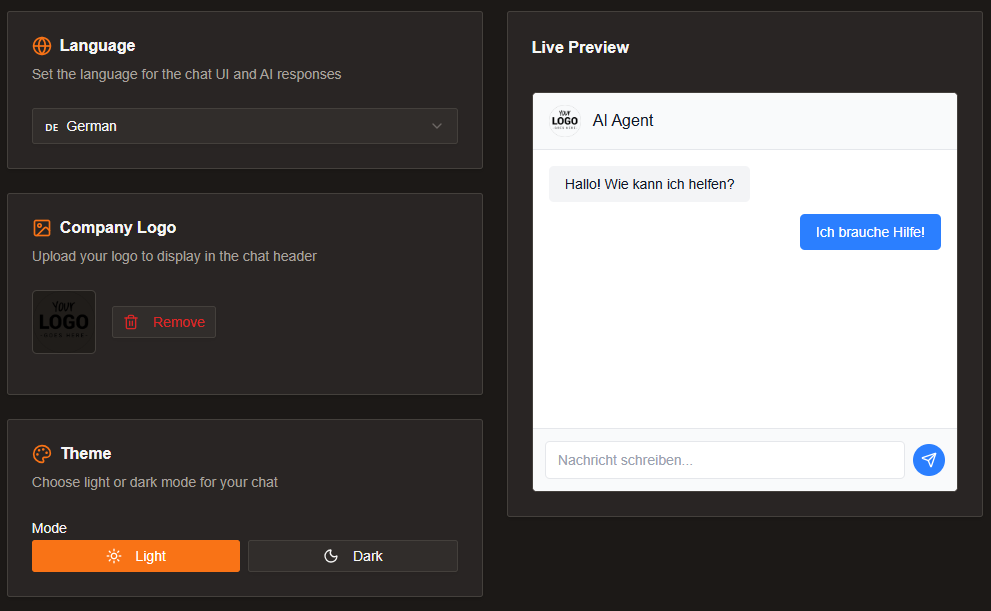
Task: Click the language dropdown chevron arrow
Action: click(x=437, y=126)
